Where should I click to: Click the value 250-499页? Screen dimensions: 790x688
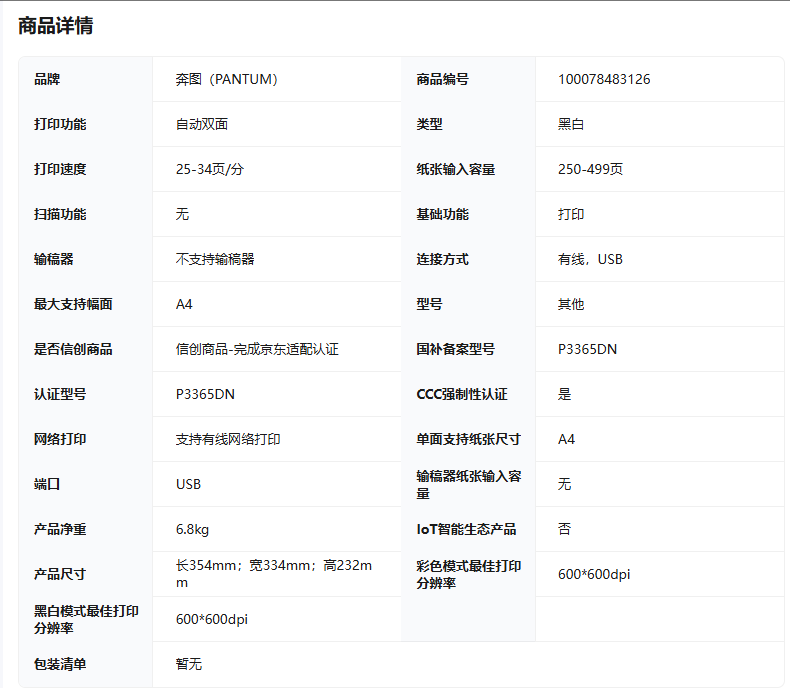pyautogui.click(x=590, y=169)
